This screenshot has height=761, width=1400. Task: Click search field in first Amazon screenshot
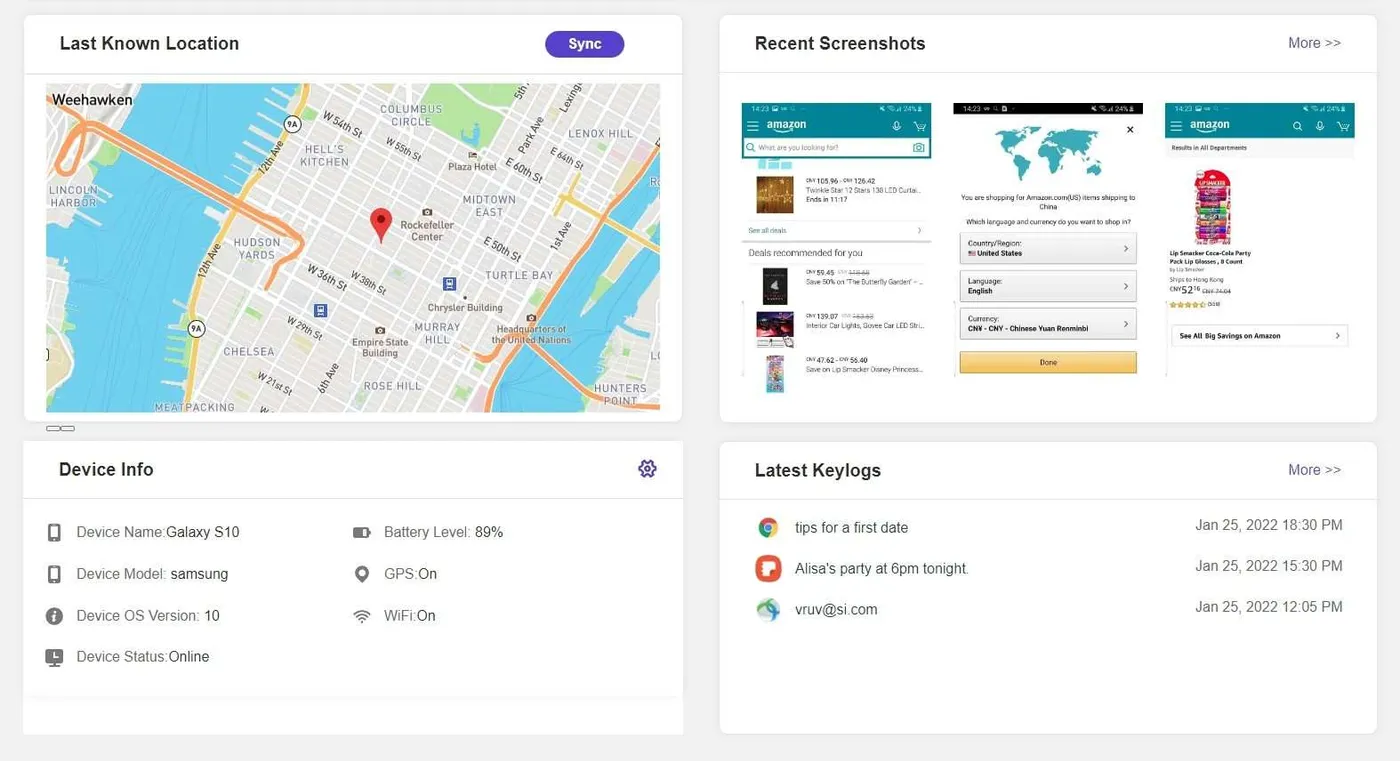(x=836, y=148)
